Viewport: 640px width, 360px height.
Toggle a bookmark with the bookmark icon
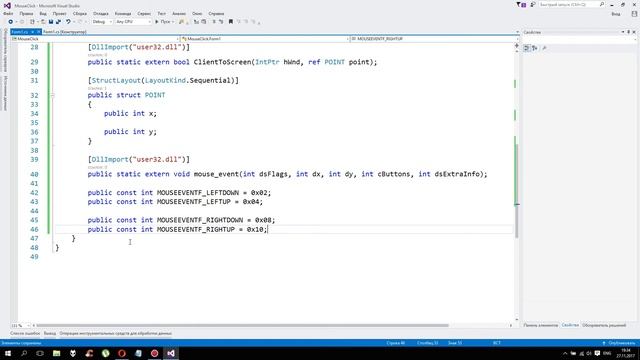[231, 22]
